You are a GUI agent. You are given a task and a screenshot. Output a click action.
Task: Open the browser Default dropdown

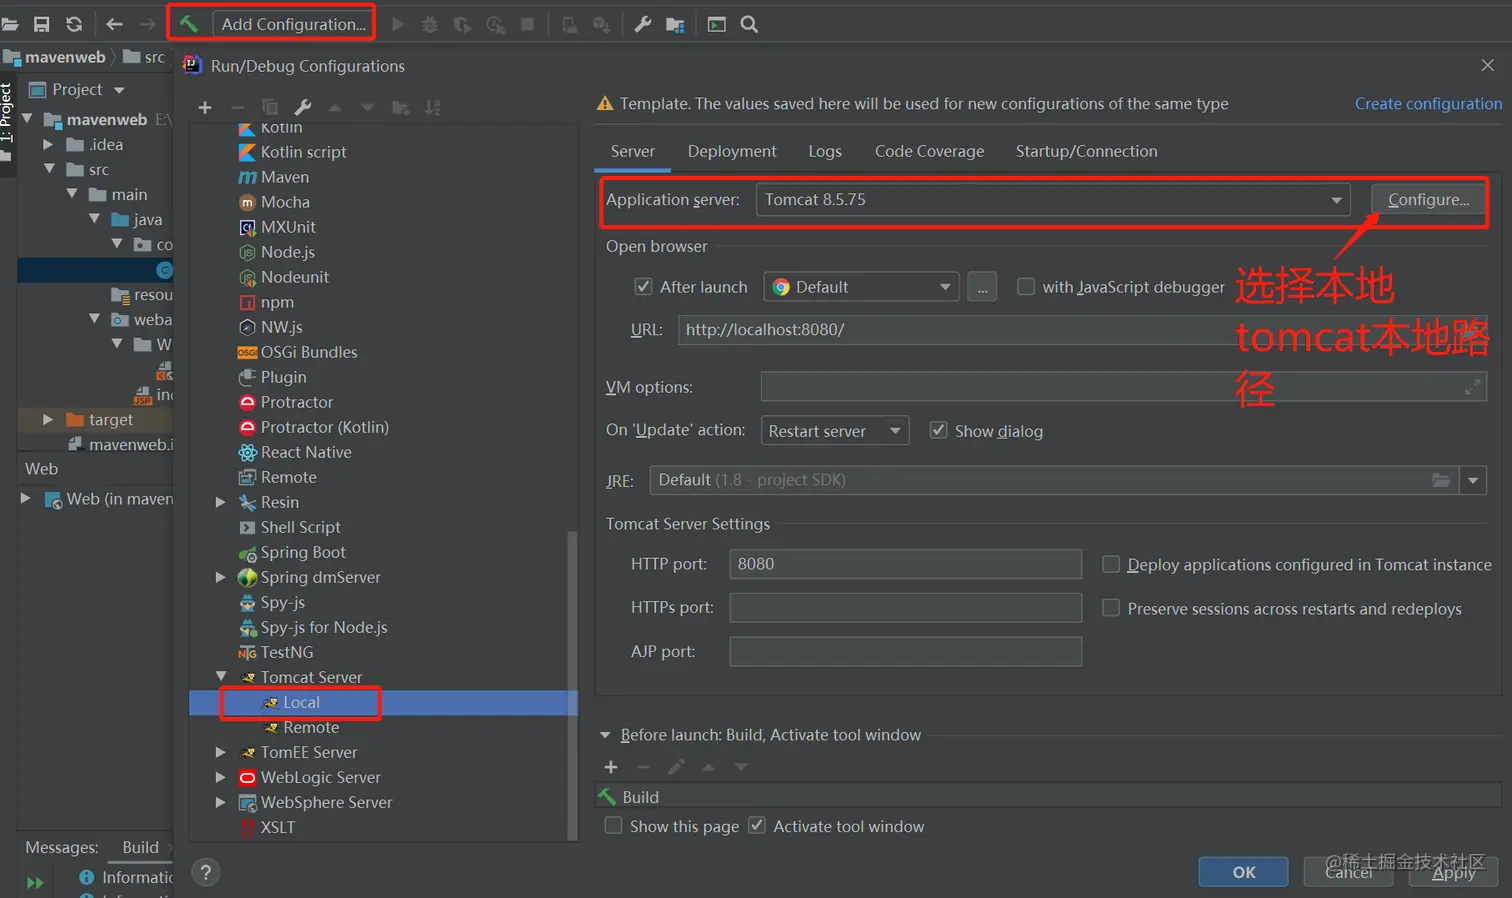coord(861,287)
